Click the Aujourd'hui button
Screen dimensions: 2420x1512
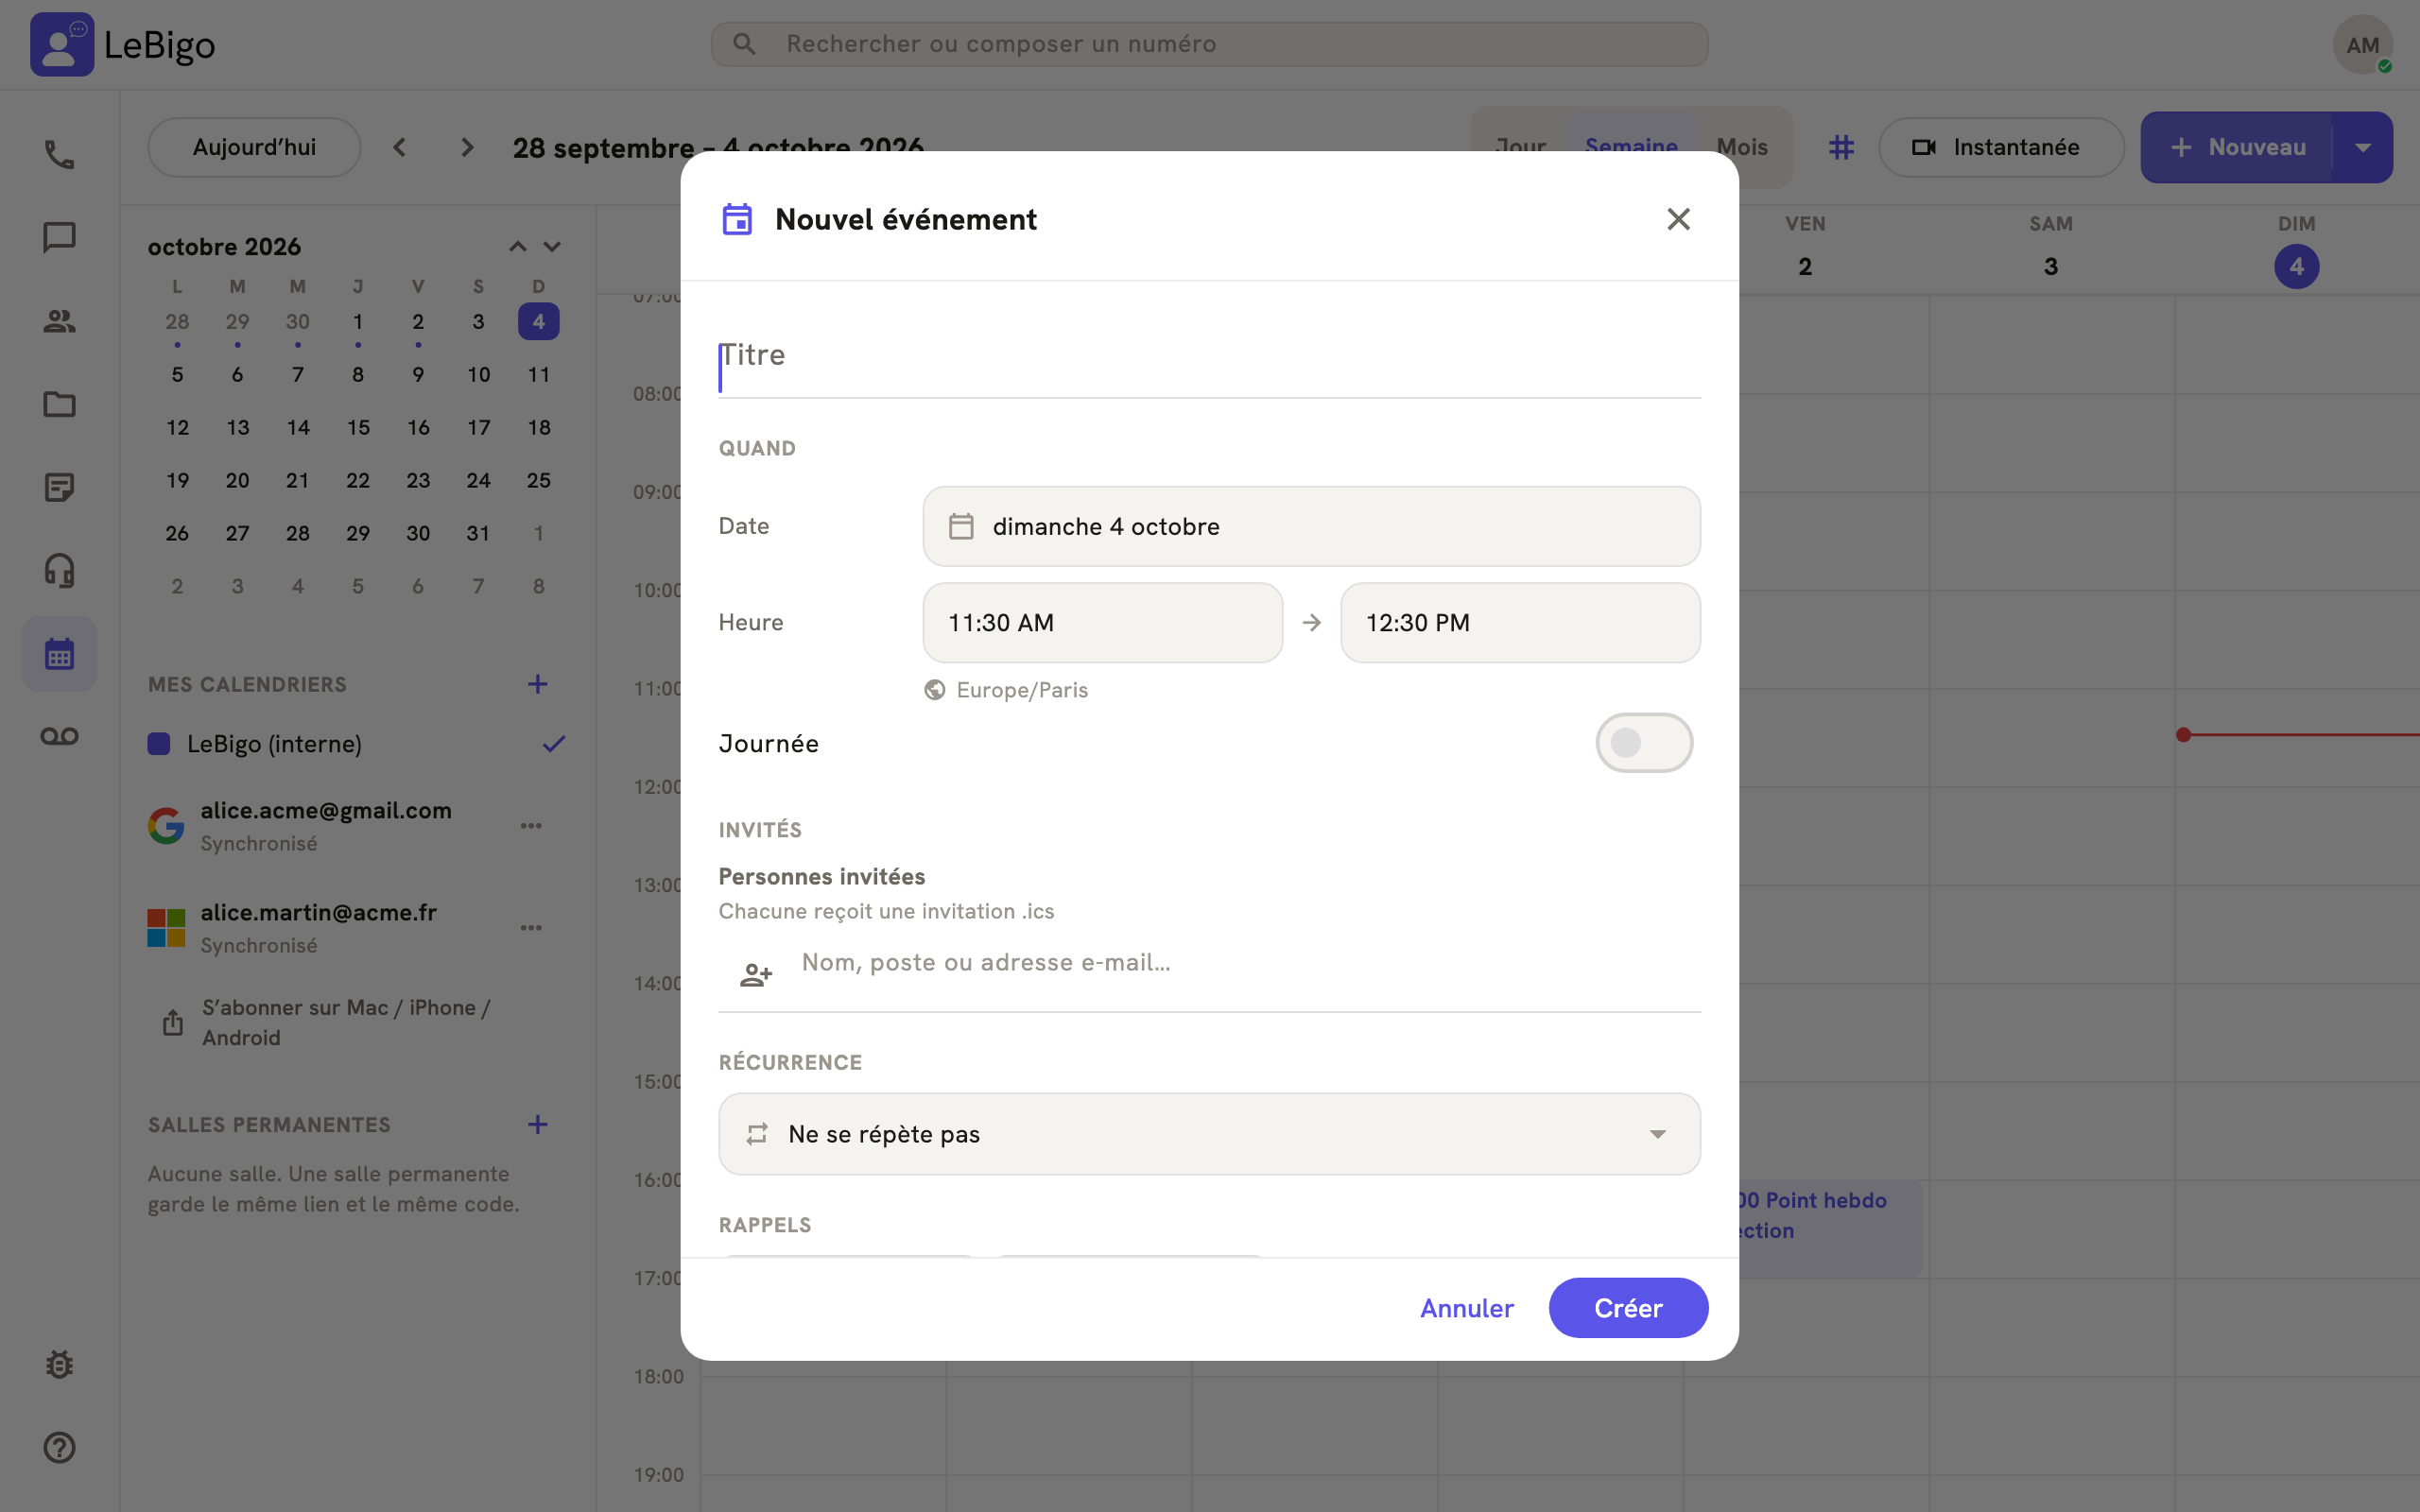click(x=254, y=147)
